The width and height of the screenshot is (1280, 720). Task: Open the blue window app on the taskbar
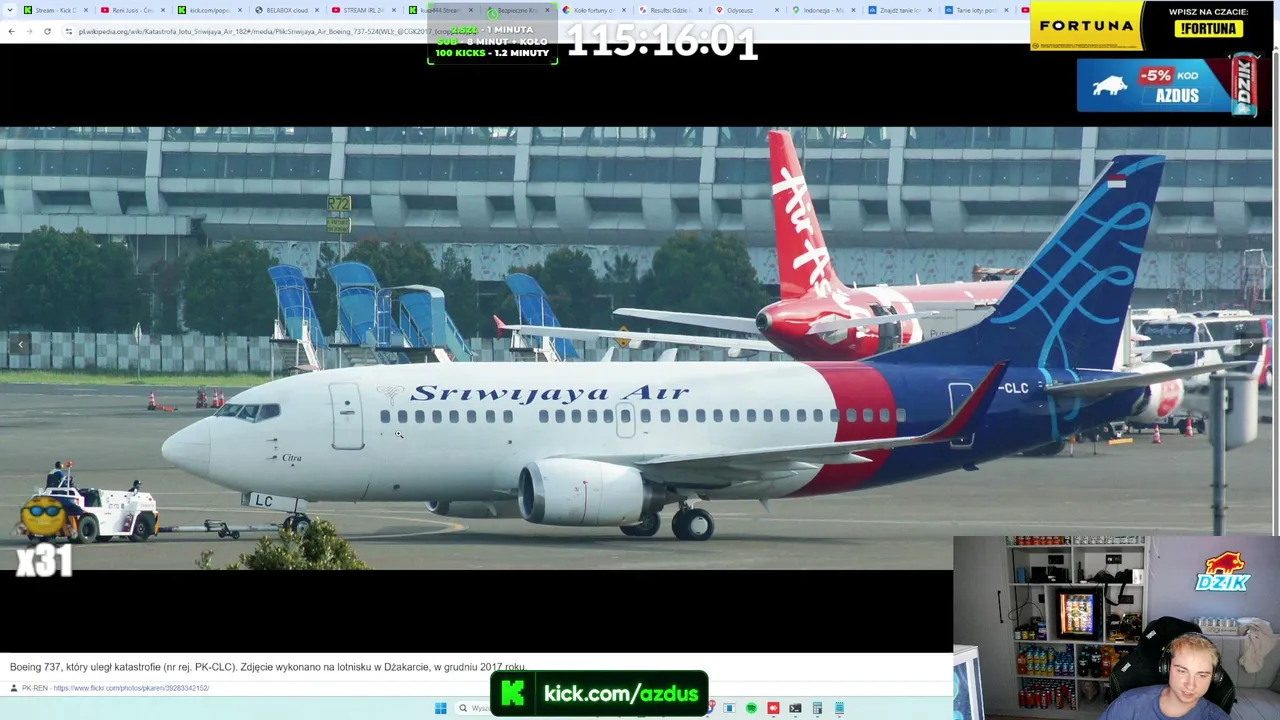point(729,708)
